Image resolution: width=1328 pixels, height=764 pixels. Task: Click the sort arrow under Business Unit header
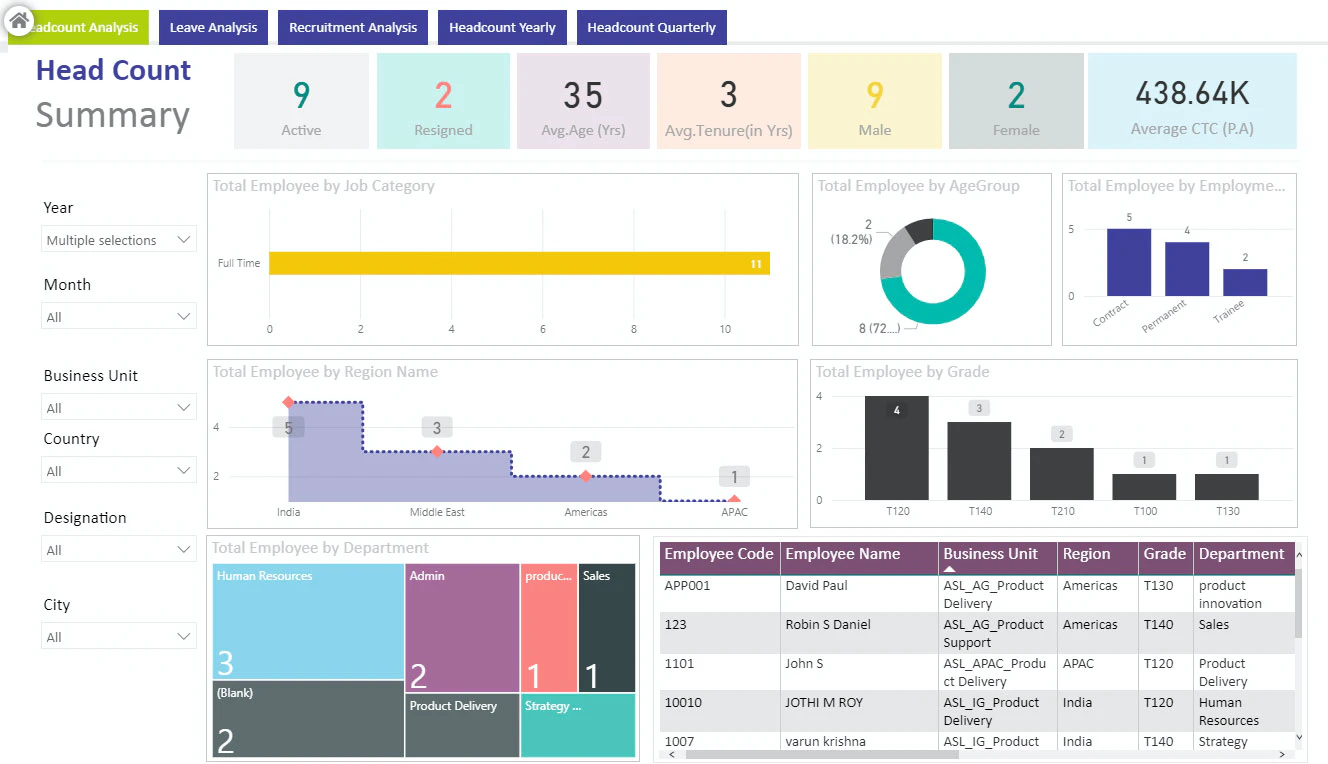pos(949,568)
